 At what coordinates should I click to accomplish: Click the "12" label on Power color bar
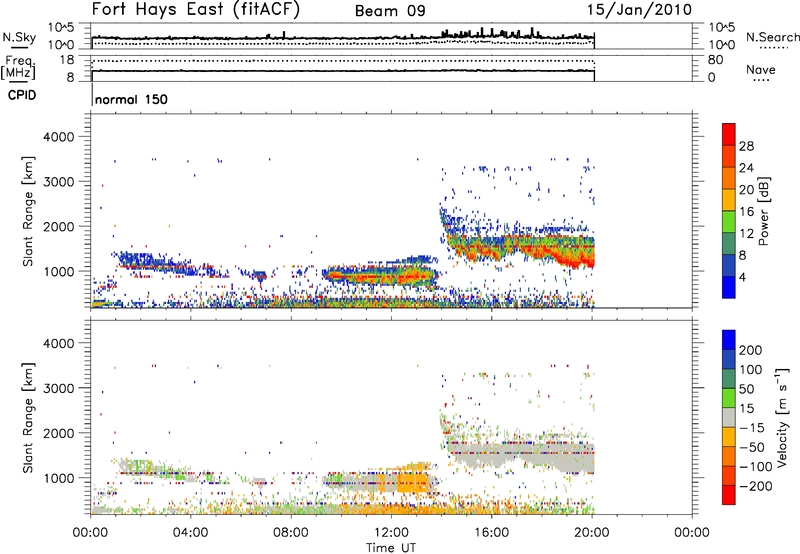coord(746,234)
